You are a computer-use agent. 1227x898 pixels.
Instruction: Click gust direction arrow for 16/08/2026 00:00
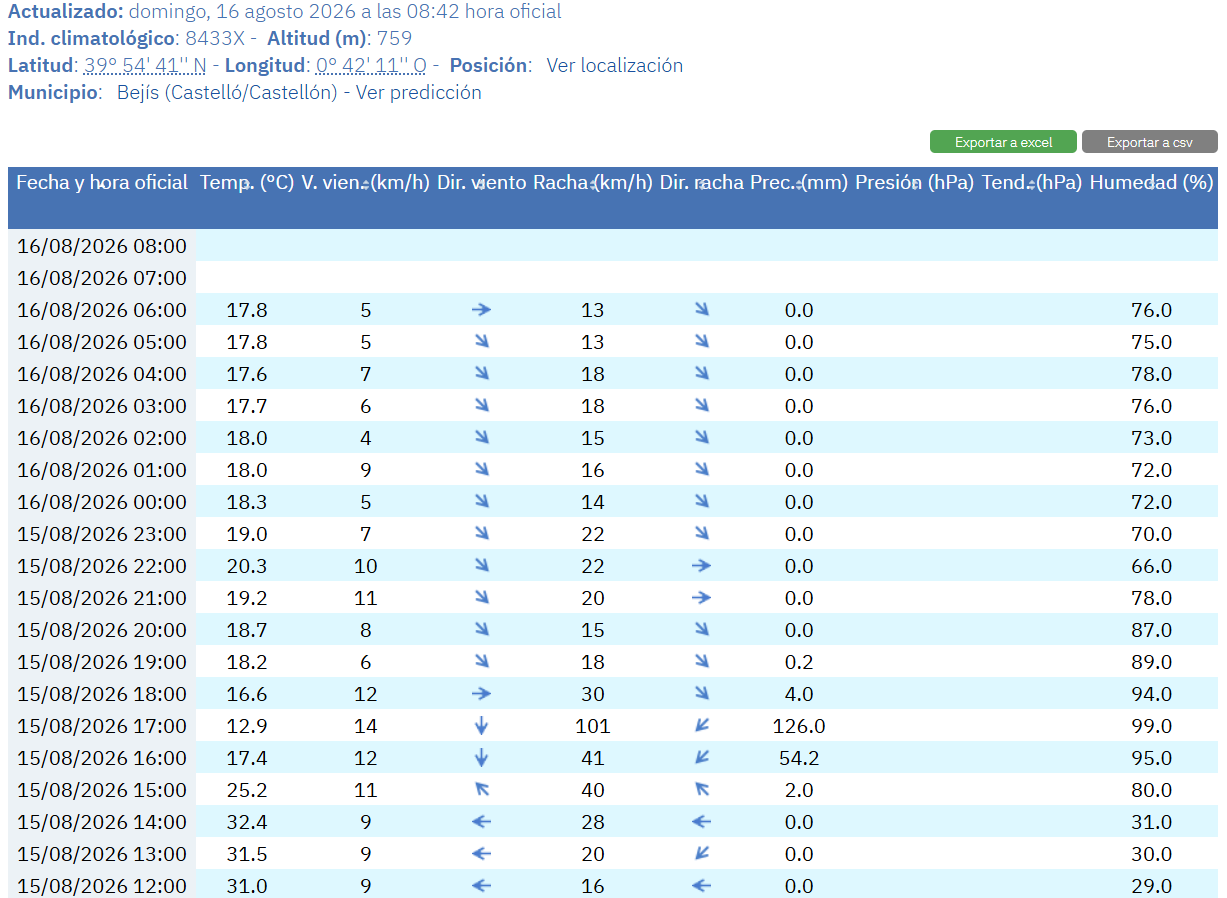(x=701, y=502)
